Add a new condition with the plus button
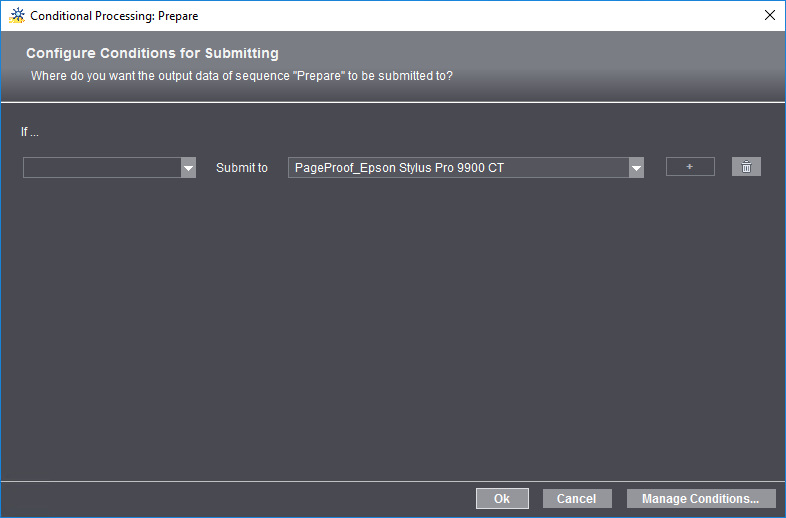Viewport: 786px width, 518px height. pos(690,167)
